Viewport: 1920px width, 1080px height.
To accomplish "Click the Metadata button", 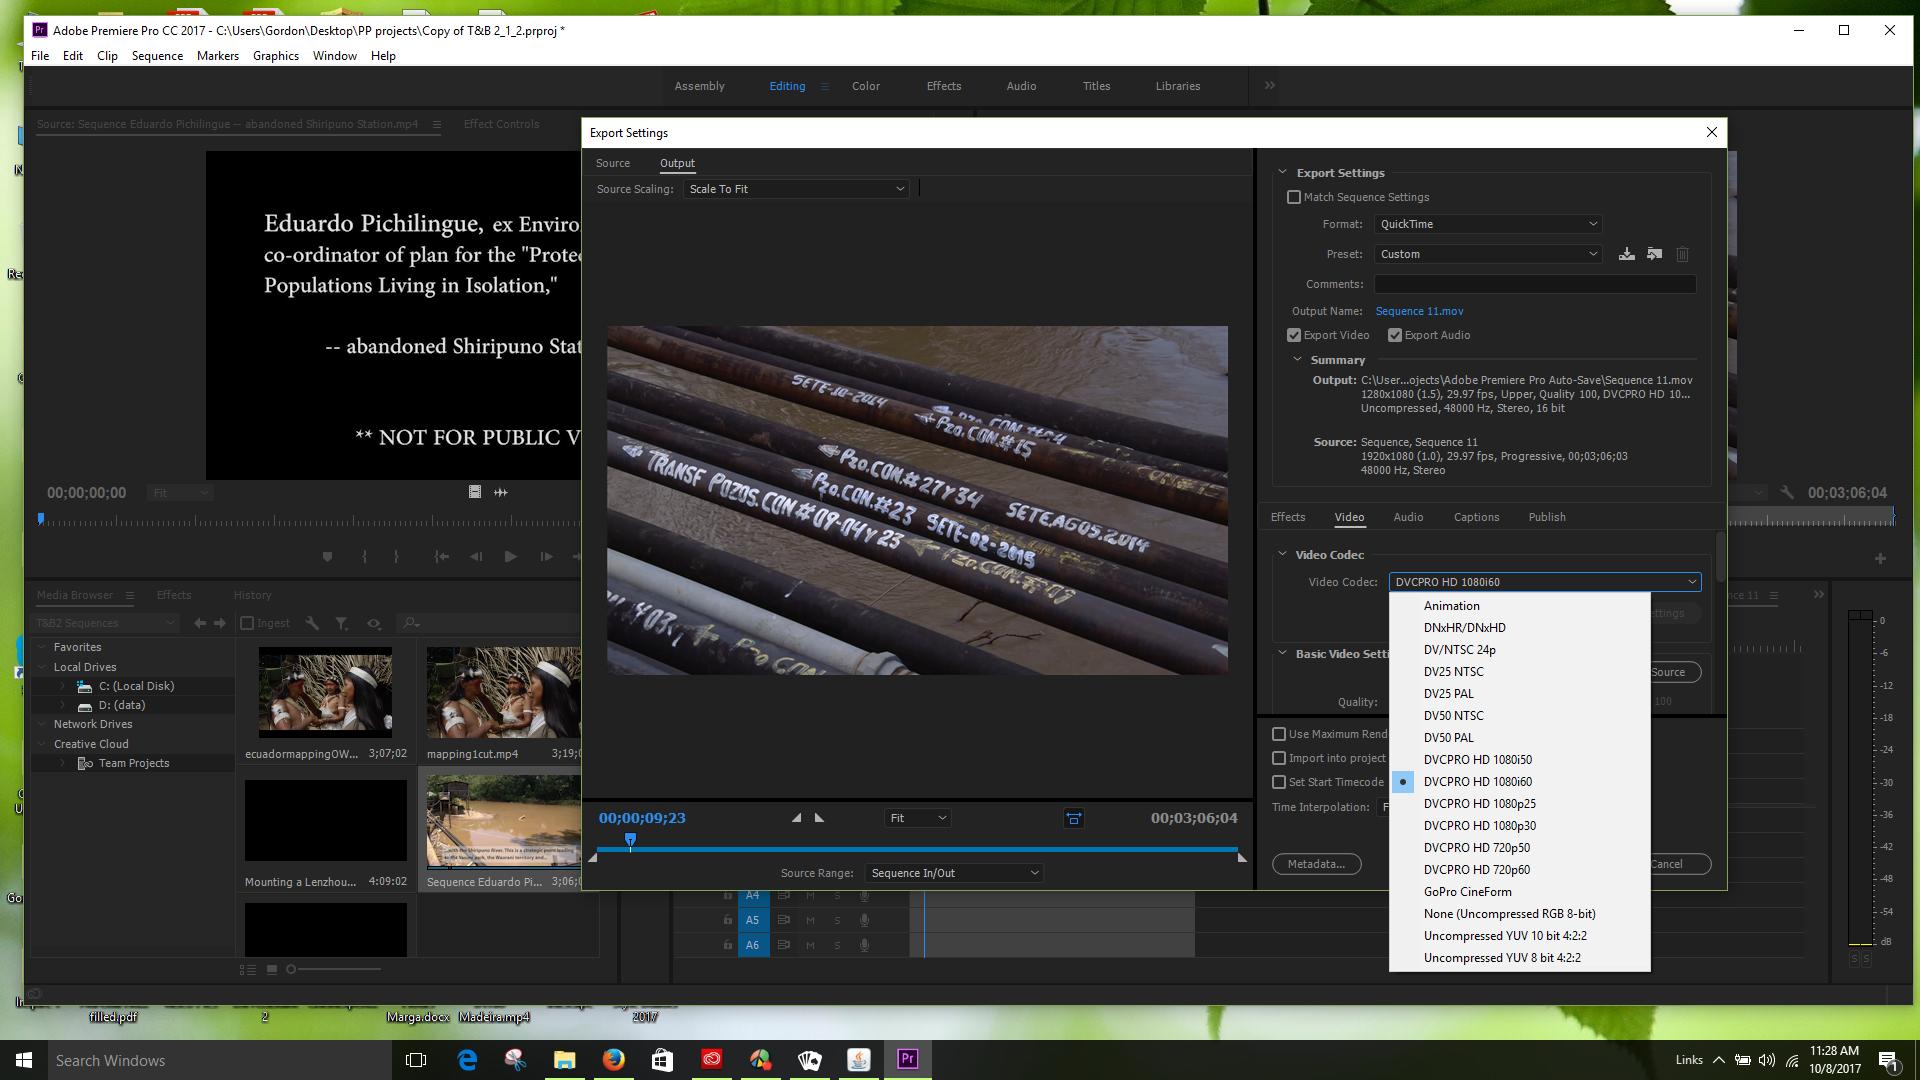I will pos(1316,864).
